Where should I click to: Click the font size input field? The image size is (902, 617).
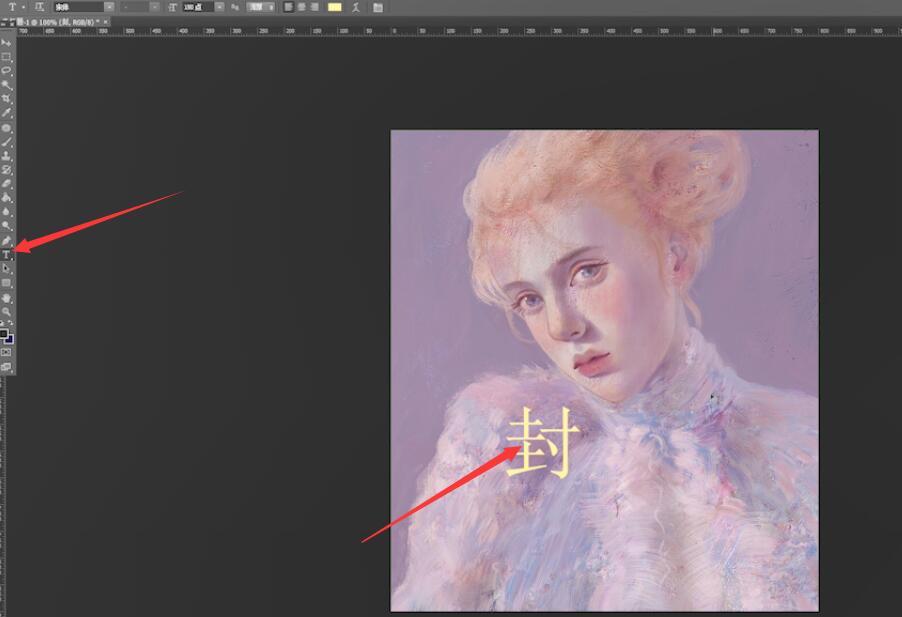198,7
